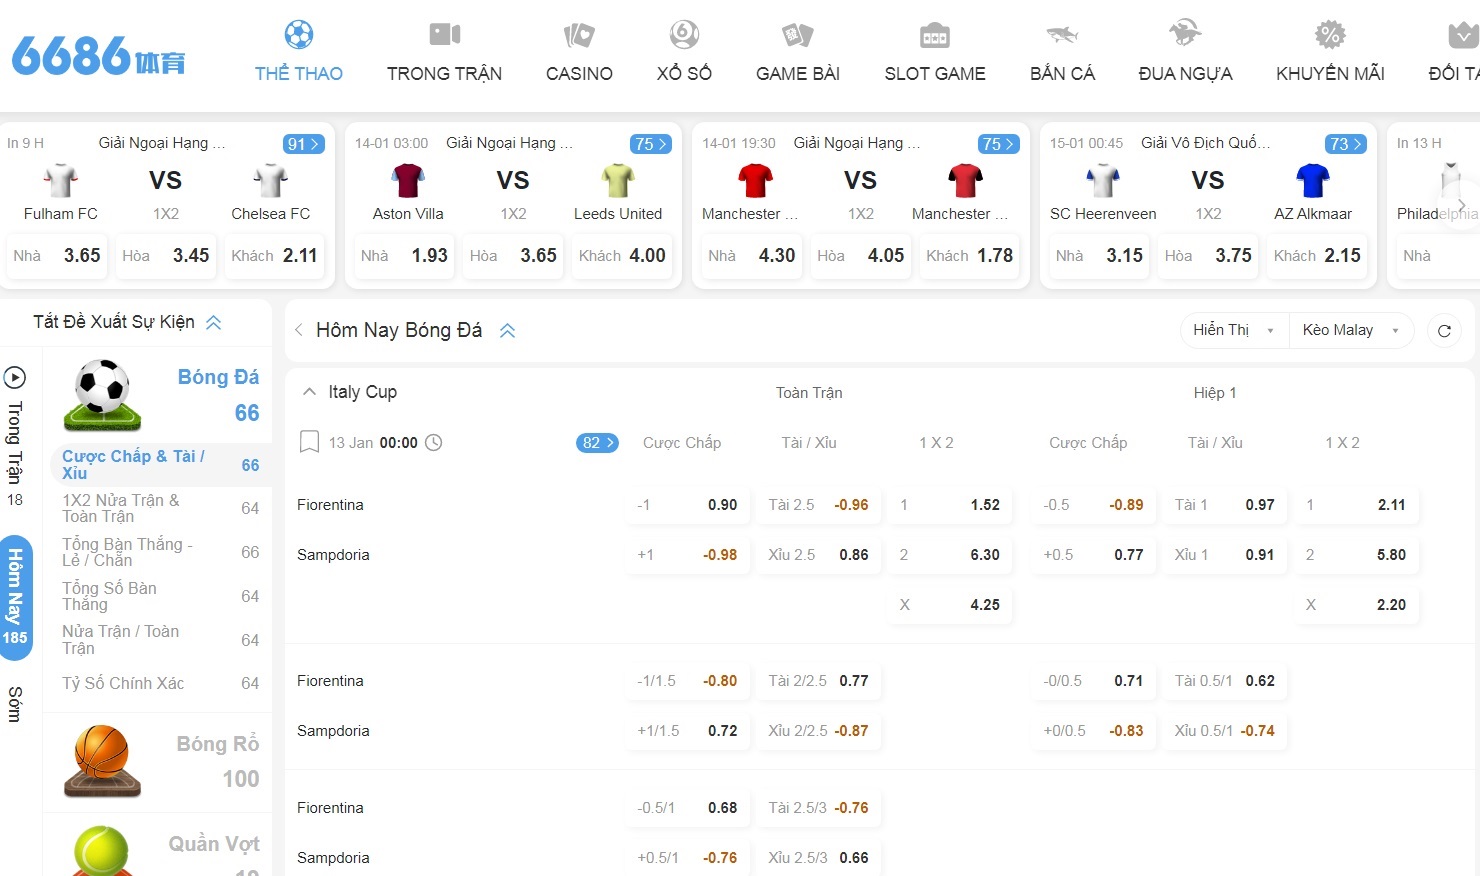Pick Sampdoria +0/0.5 first-half odds -0.83
This screenshot has width=1480, height=876.
point(1094,731)
